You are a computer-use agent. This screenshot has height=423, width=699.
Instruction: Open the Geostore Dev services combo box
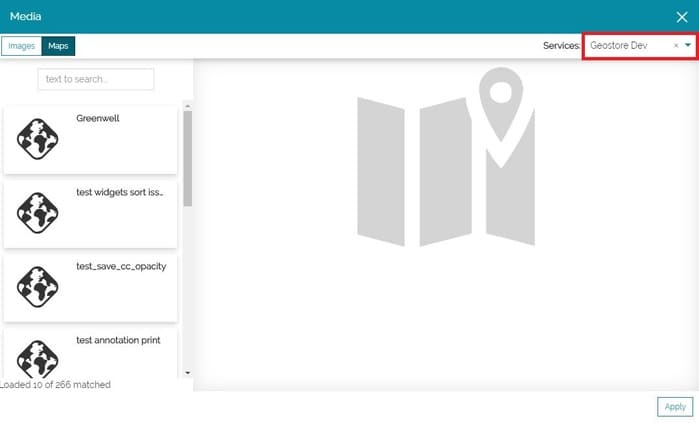[x=628, y=46]
